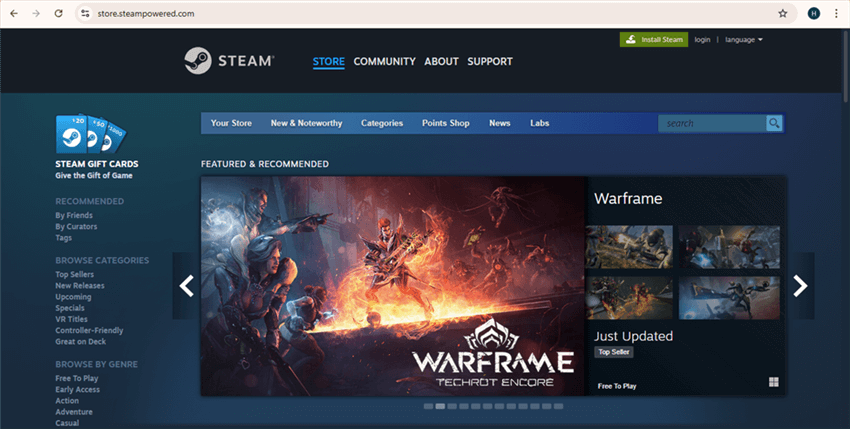The width and height of the screenshot is (850, 429).
Task: Click Warframe title text
Action: click(x=628, y=199)
